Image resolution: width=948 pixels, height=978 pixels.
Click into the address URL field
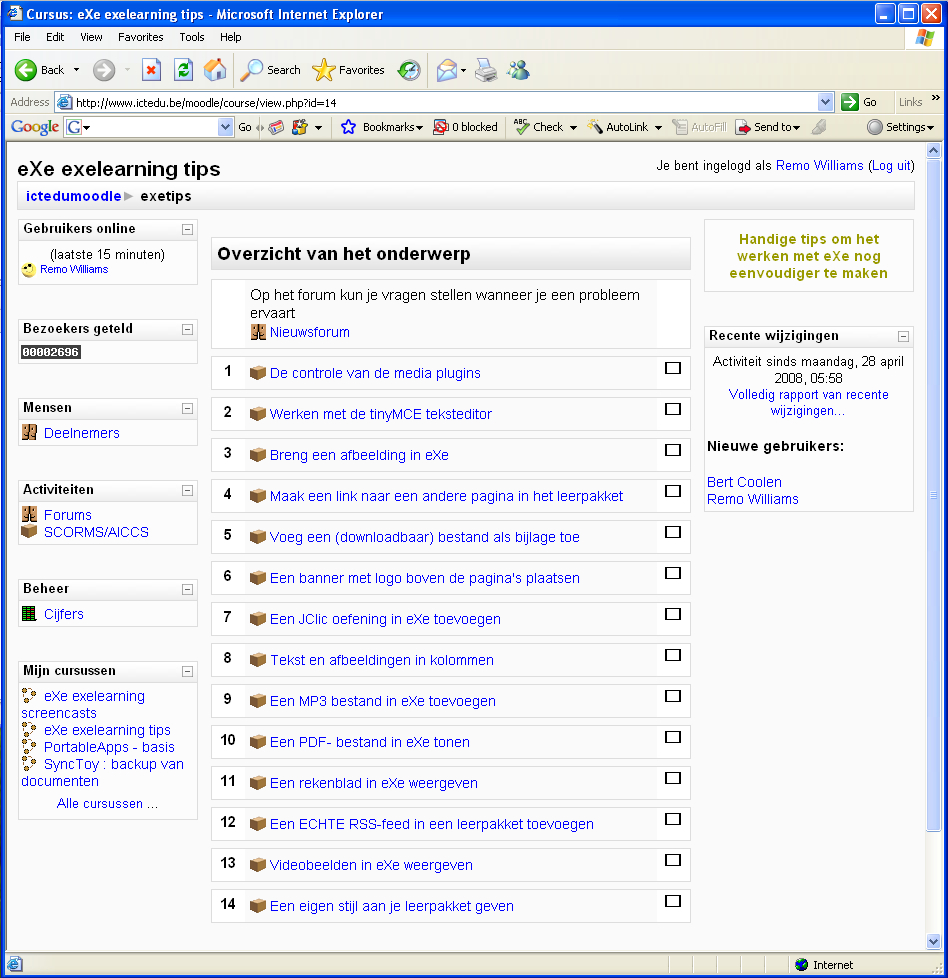tap(443, 102)
